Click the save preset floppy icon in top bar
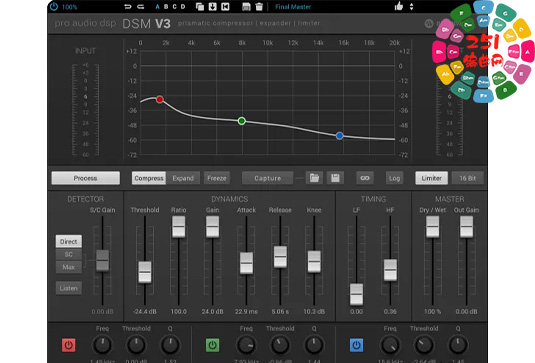535x363 pixels. point(246,6)
